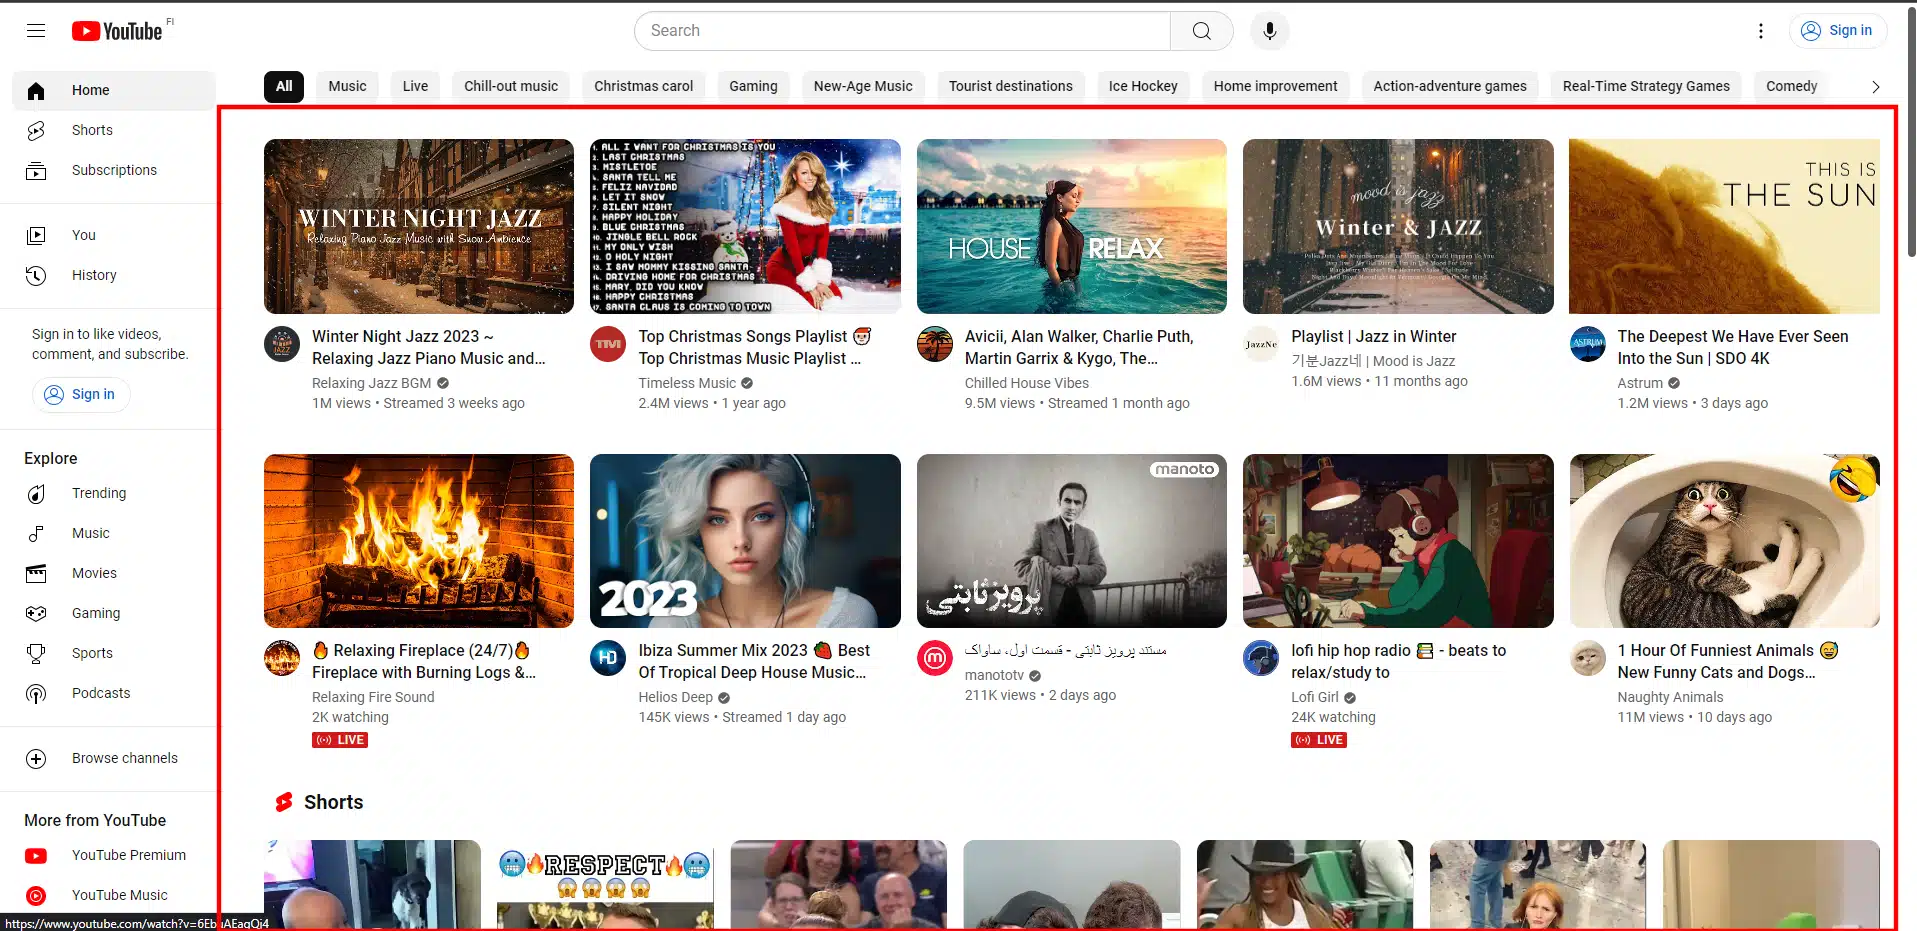Go to Trending in Explore
Image resolution: width=1917 pixels, height=931 pixels.
click(98, 493)
